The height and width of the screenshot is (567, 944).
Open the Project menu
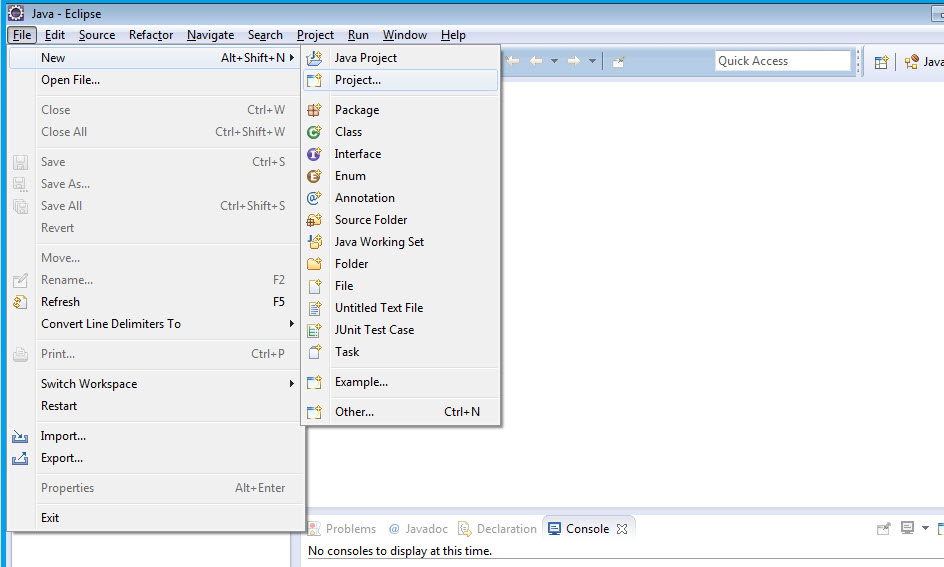point(315,35)
